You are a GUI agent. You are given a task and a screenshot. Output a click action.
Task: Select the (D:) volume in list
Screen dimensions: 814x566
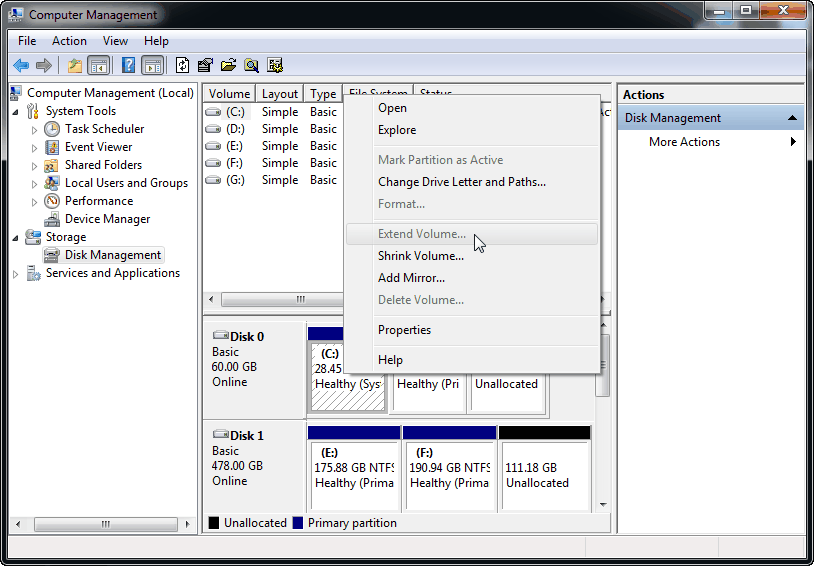(x=235, y=129)
